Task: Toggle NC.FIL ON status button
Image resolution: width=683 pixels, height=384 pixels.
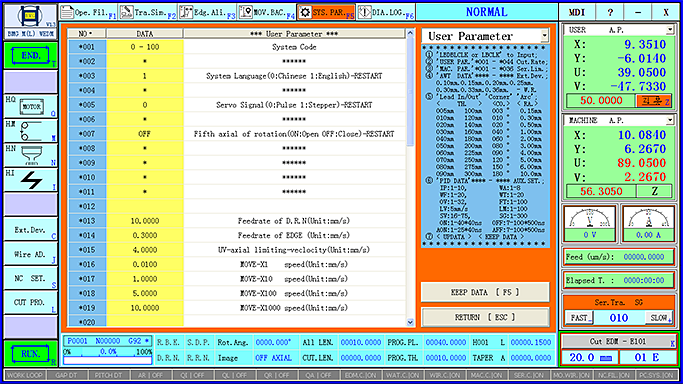Action: pos(613,375)
